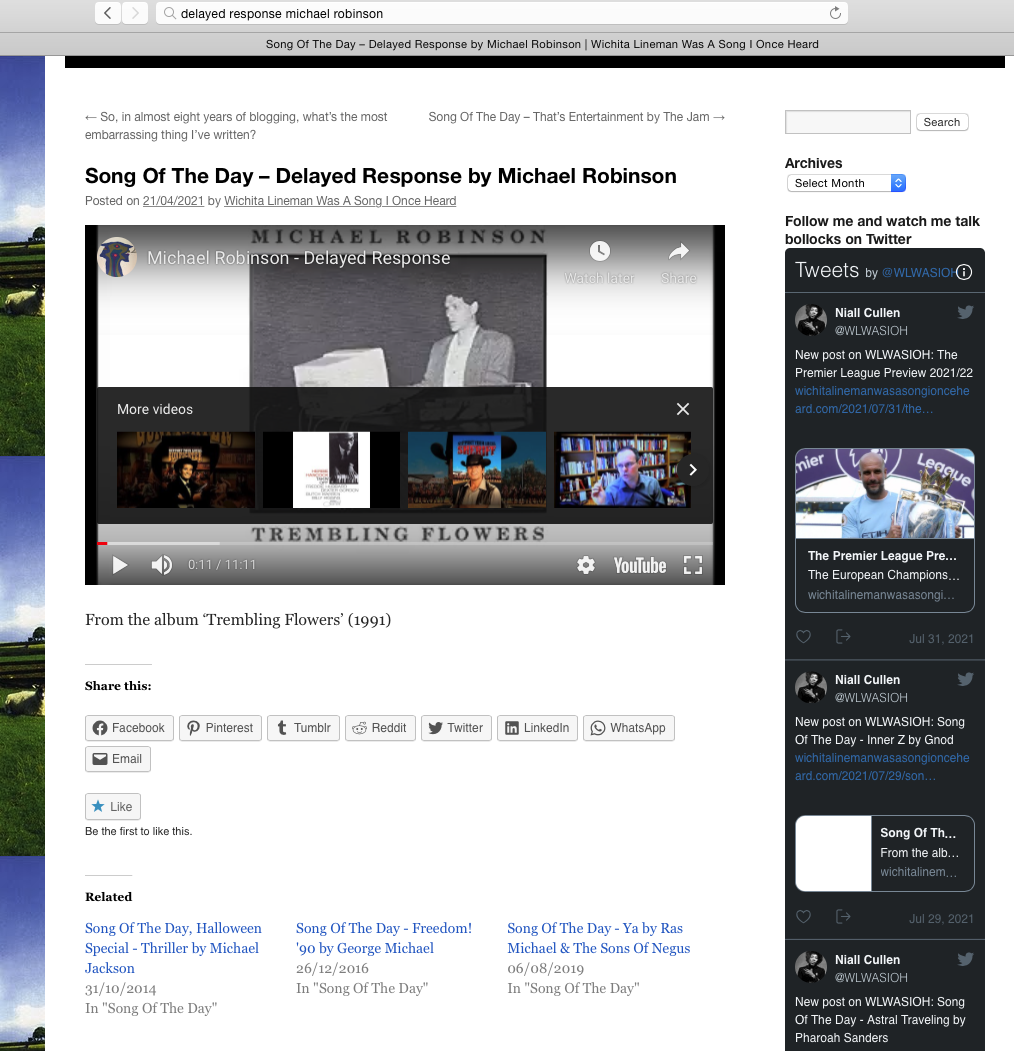1014x1051 pixels.
Task: Open the author link Wichita Lineman Was A Song
Action: tap(340, 201)
